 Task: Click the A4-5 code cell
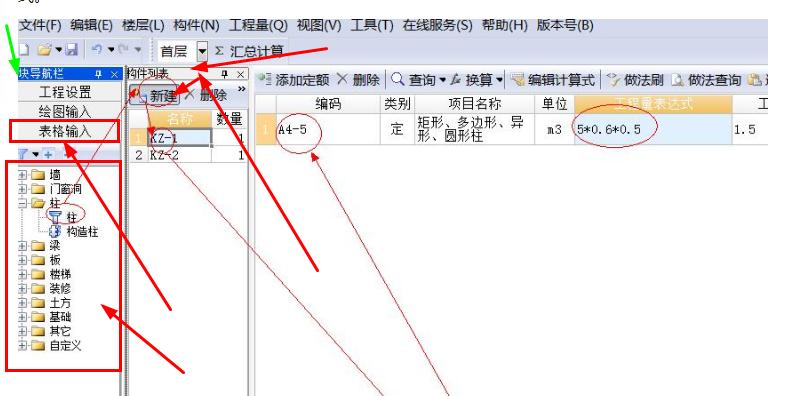(x=328, y=129)
